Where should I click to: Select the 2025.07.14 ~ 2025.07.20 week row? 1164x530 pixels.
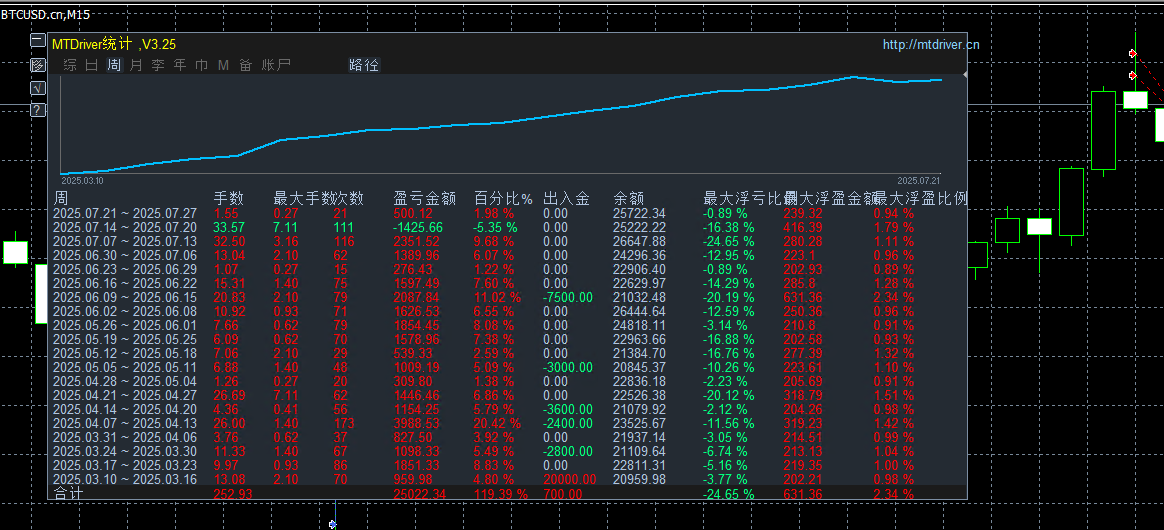(x=509, y=226)
